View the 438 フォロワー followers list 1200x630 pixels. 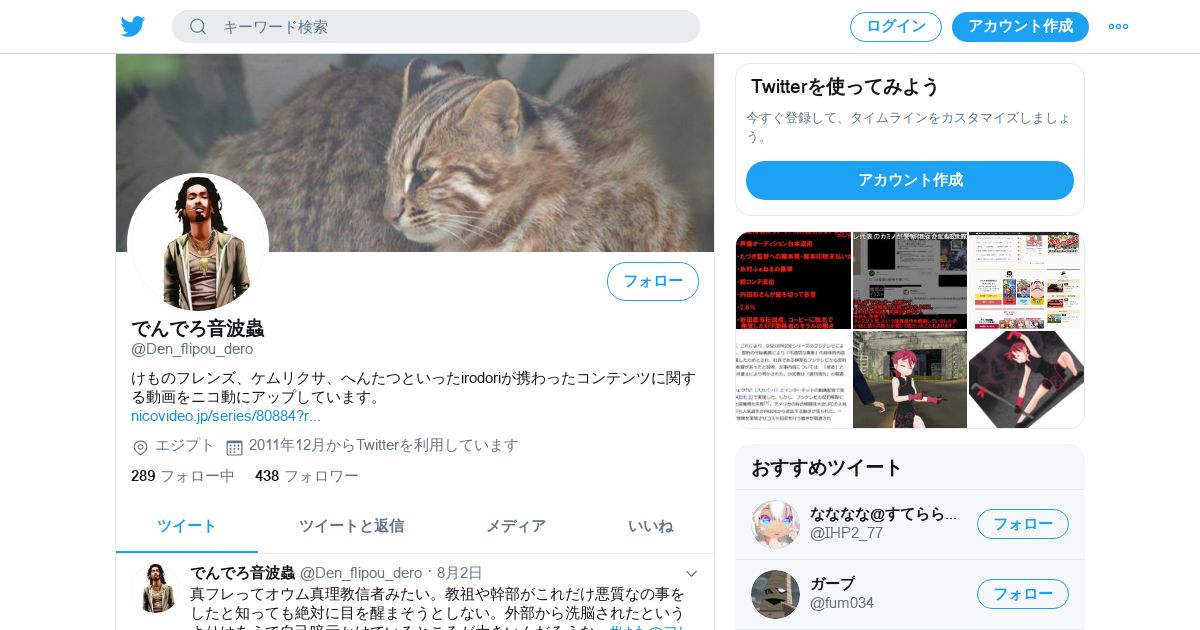307,476
